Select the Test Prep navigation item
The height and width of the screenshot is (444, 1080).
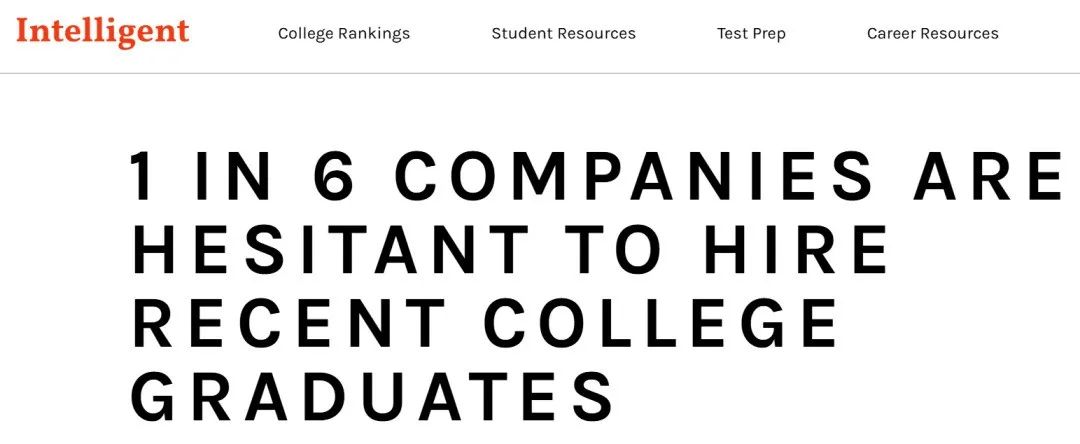point(751,33)
